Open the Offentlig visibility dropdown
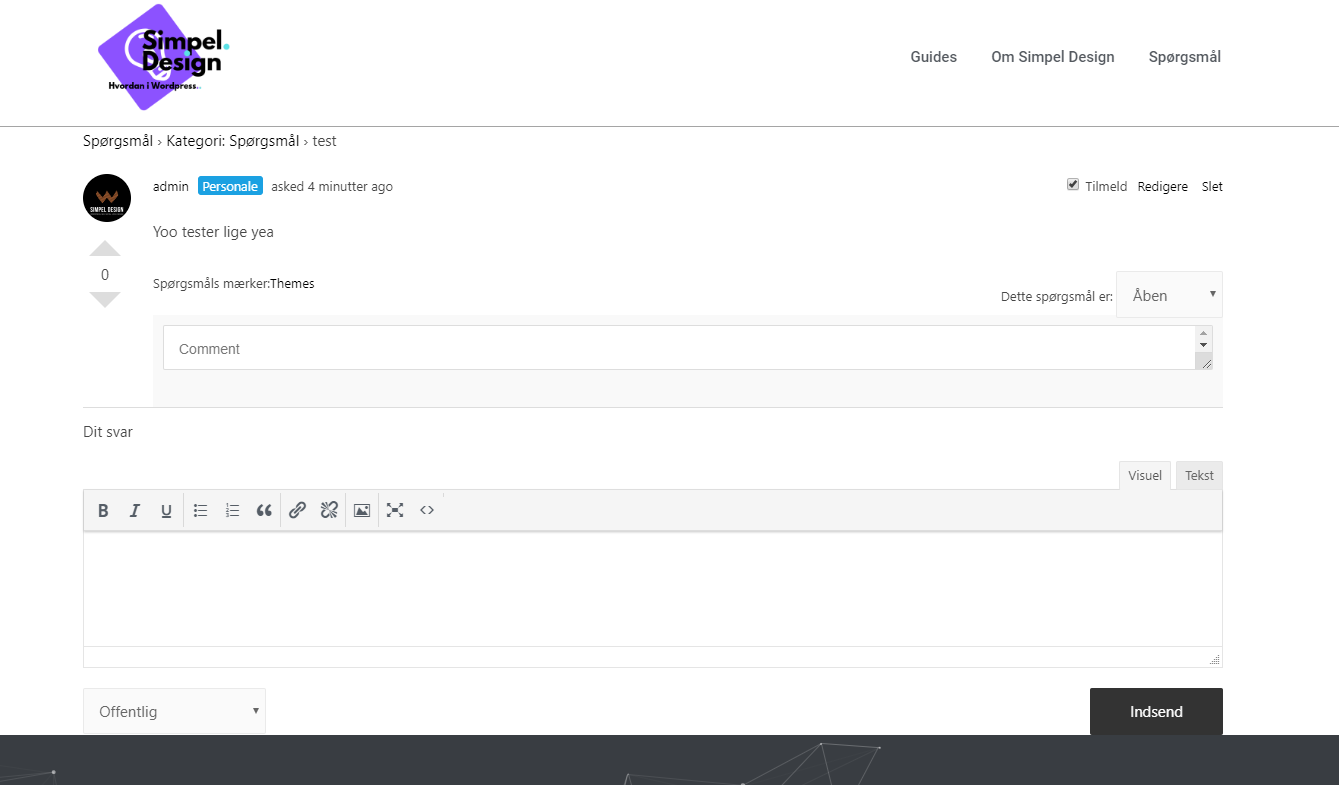The width and height of the screenshot is (1339, 785). point(174,711)
